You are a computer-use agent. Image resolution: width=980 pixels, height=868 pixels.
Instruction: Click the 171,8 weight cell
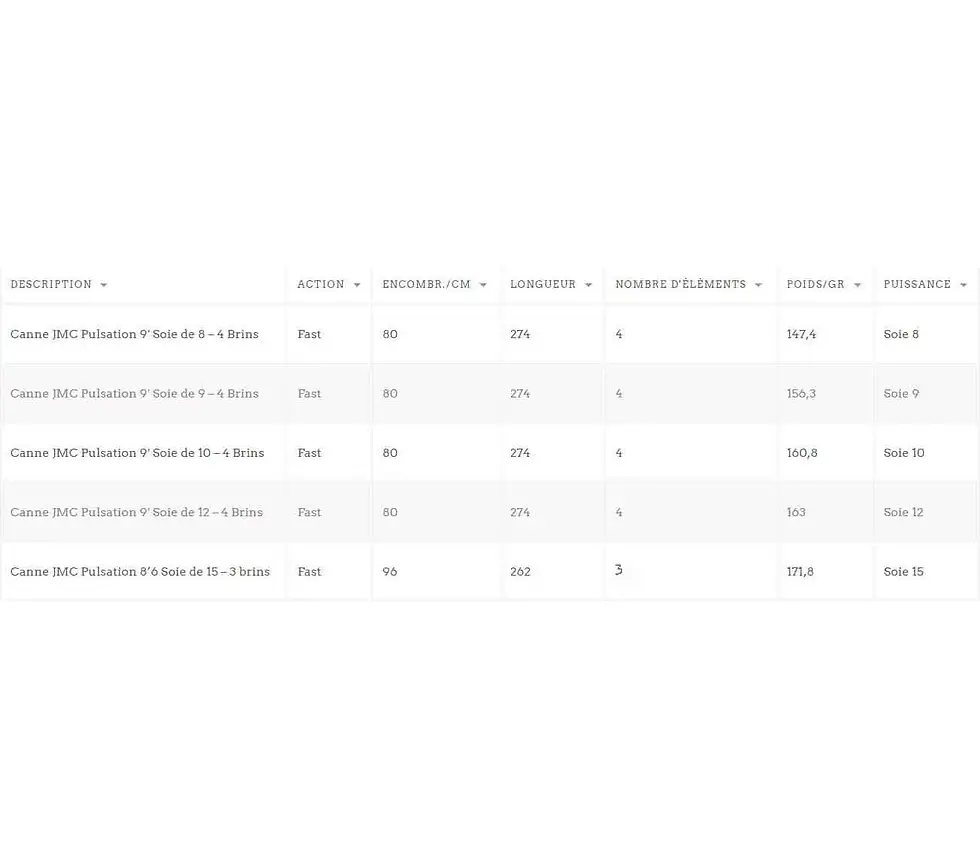[x=800, y=572]
